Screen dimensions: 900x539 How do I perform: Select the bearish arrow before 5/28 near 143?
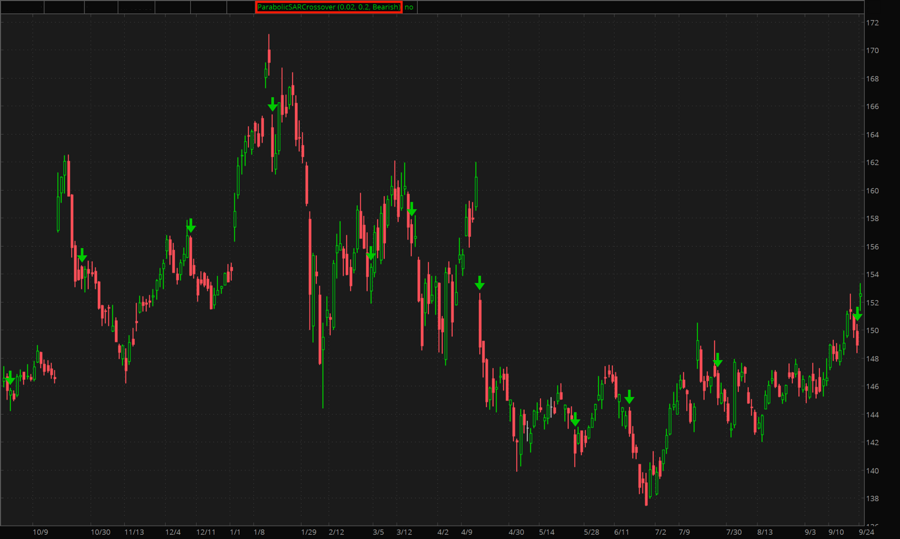(575, 420)
